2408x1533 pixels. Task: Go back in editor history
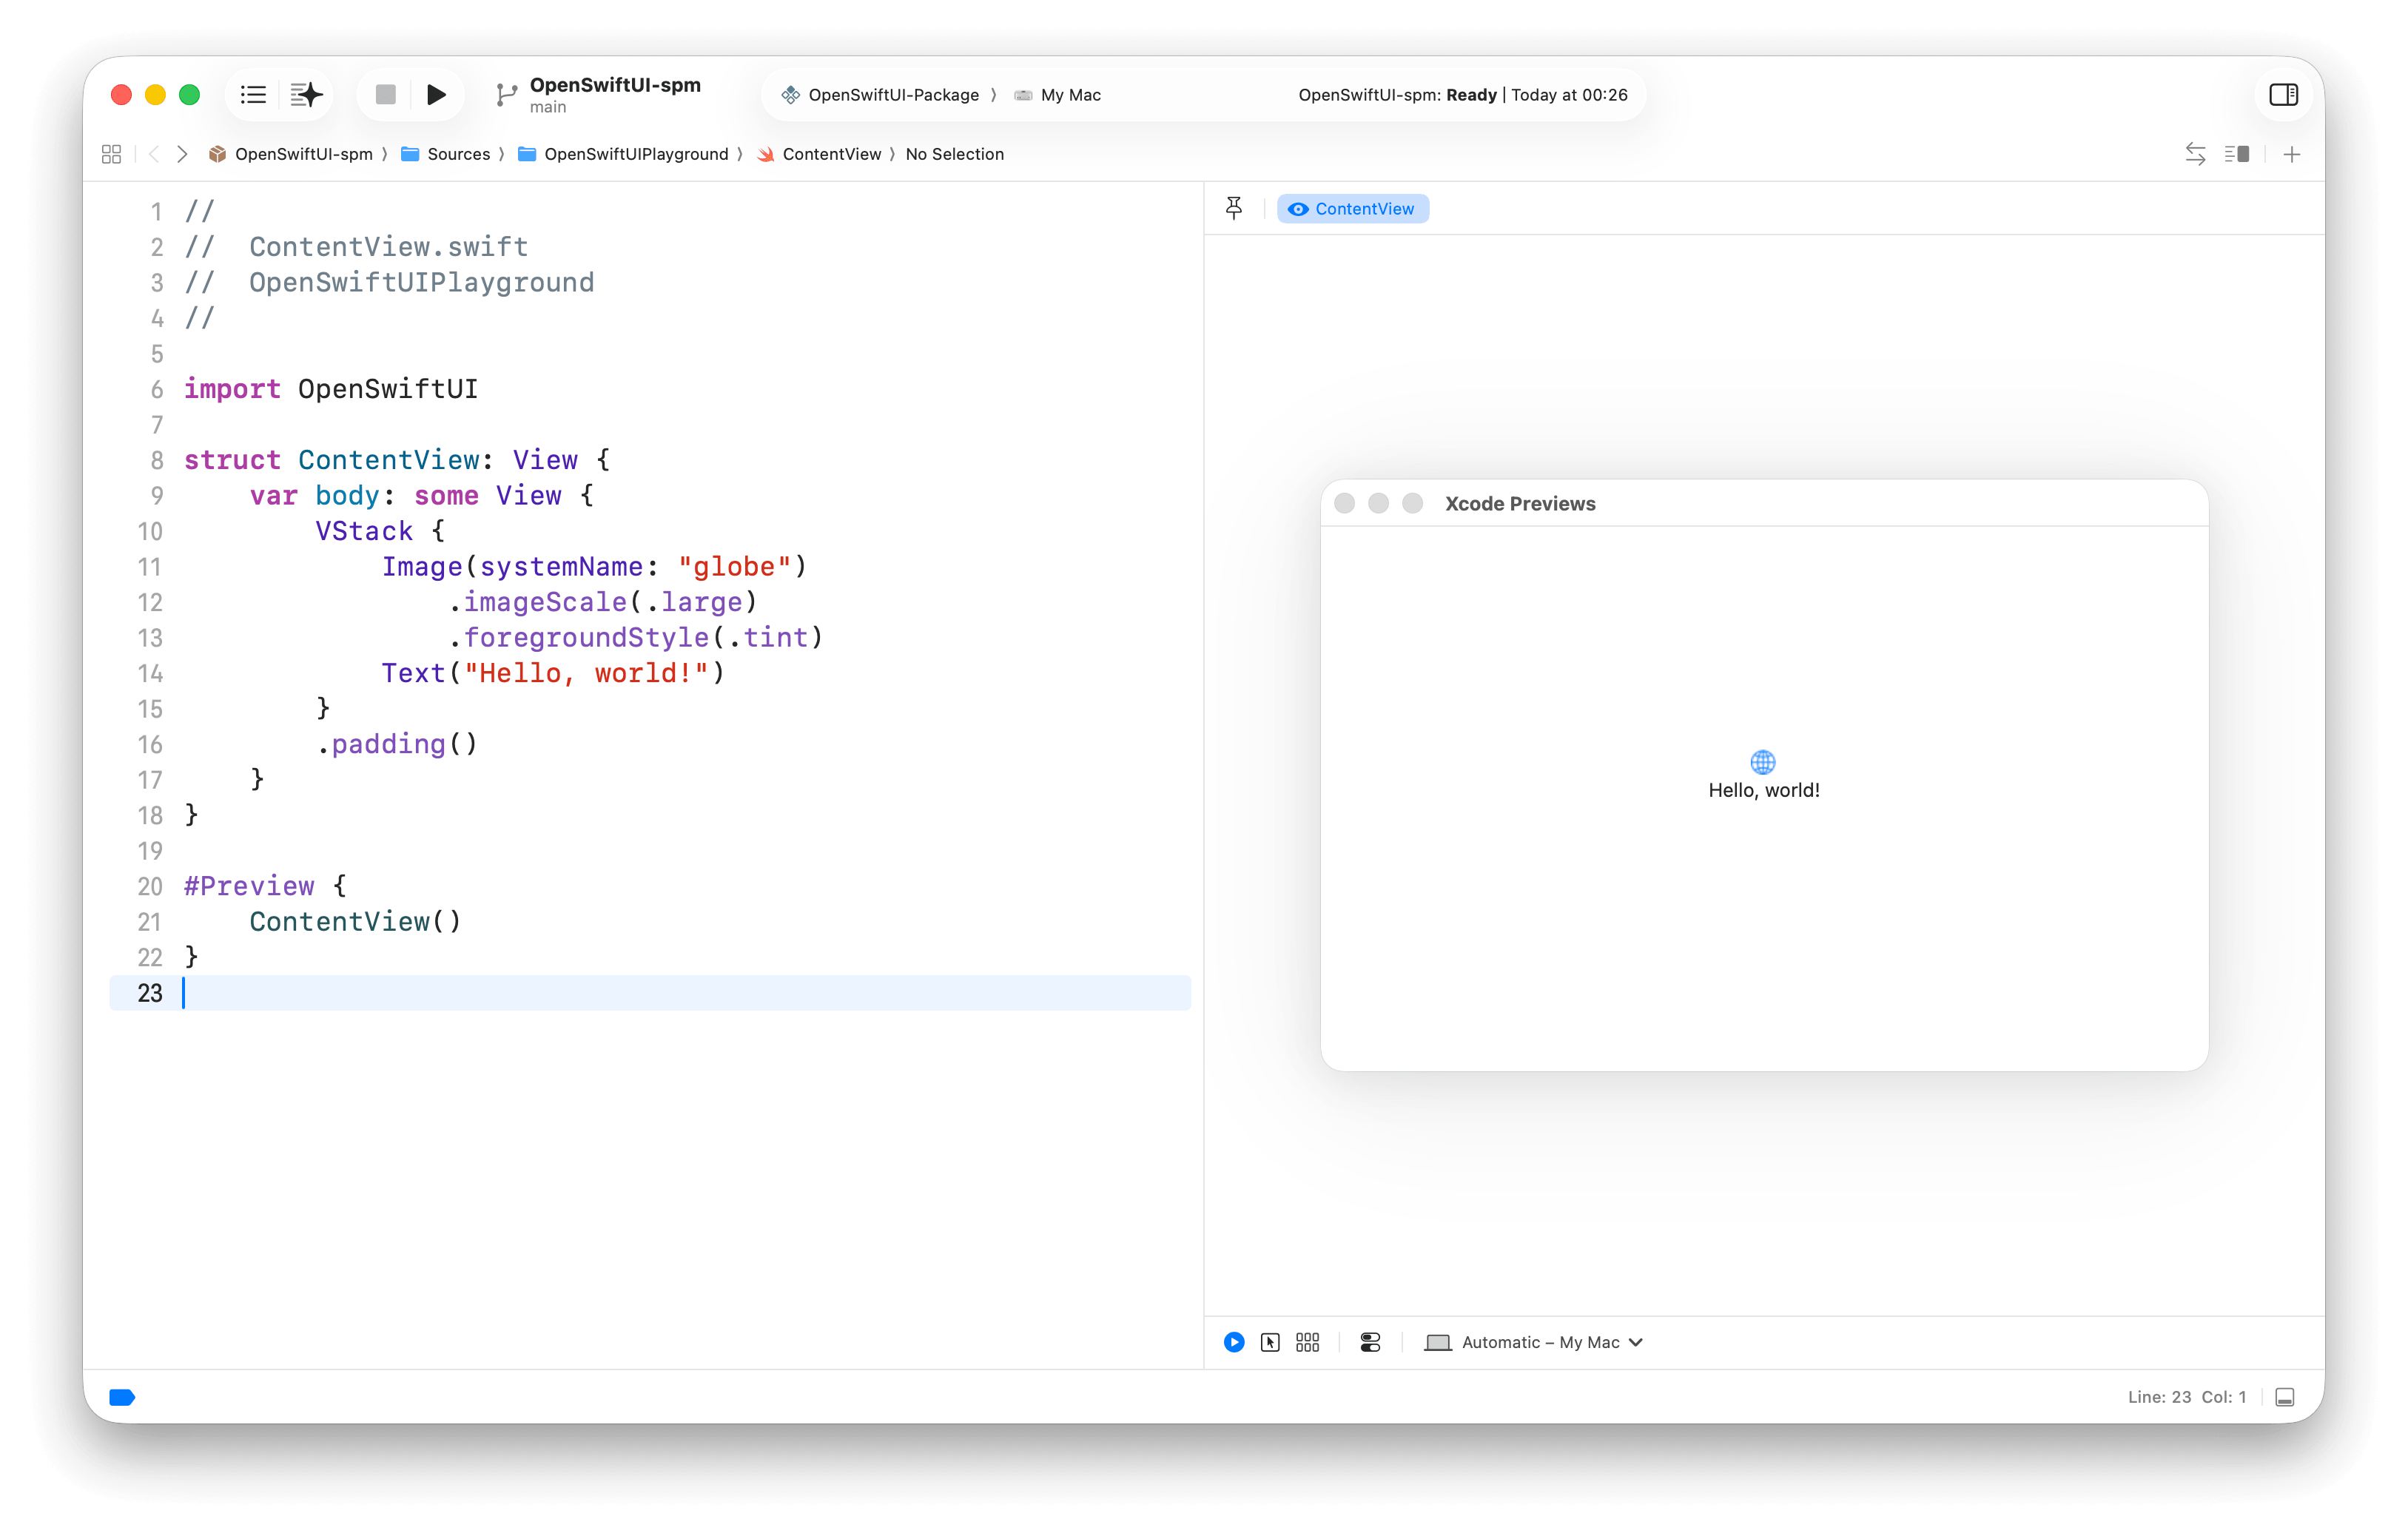click(153, 154)
